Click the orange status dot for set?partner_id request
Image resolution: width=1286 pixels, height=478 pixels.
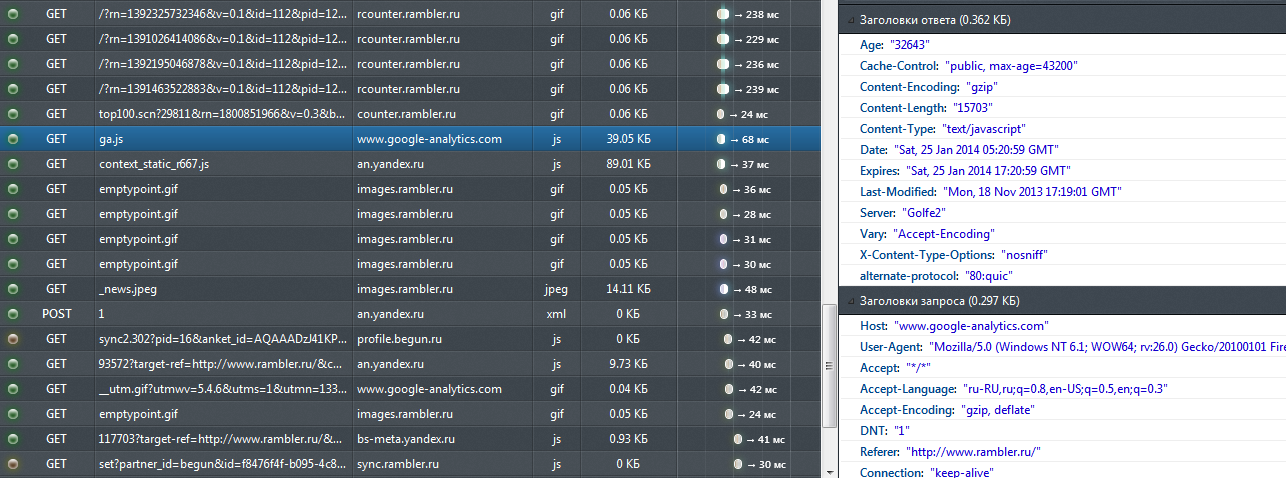pos(13,464)
